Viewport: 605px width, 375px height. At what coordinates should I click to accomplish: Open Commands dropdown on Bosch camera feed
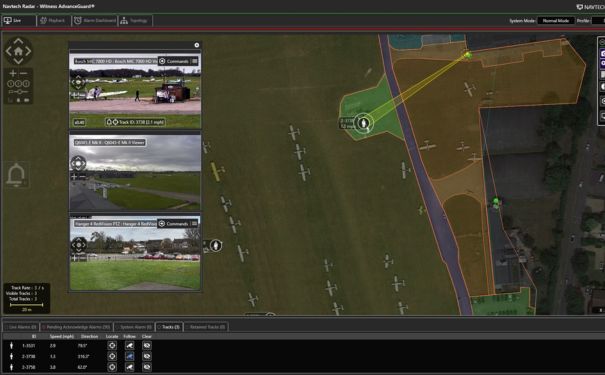coord(174,61)
